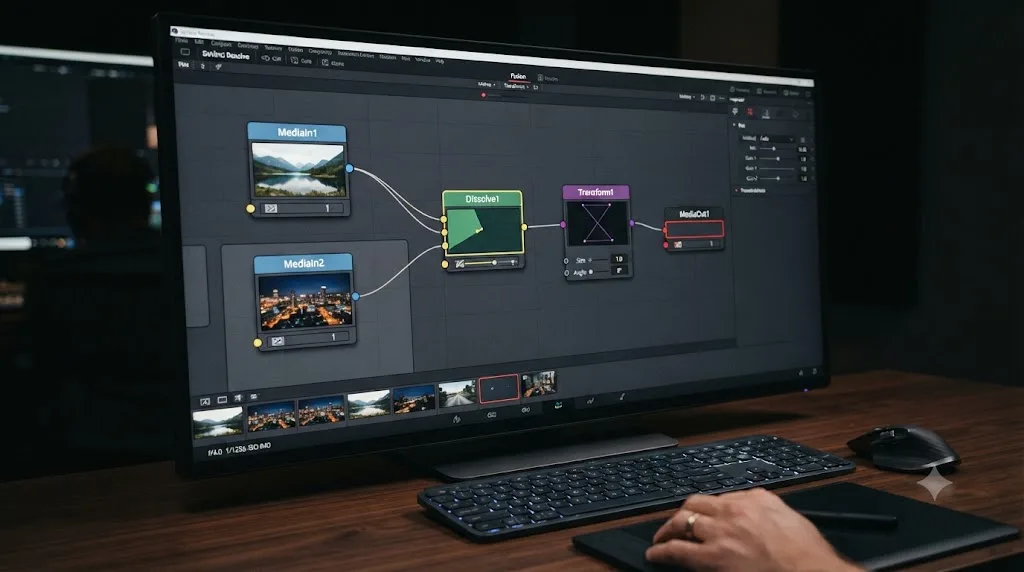Open the Window menu

(x=423, y=59)
